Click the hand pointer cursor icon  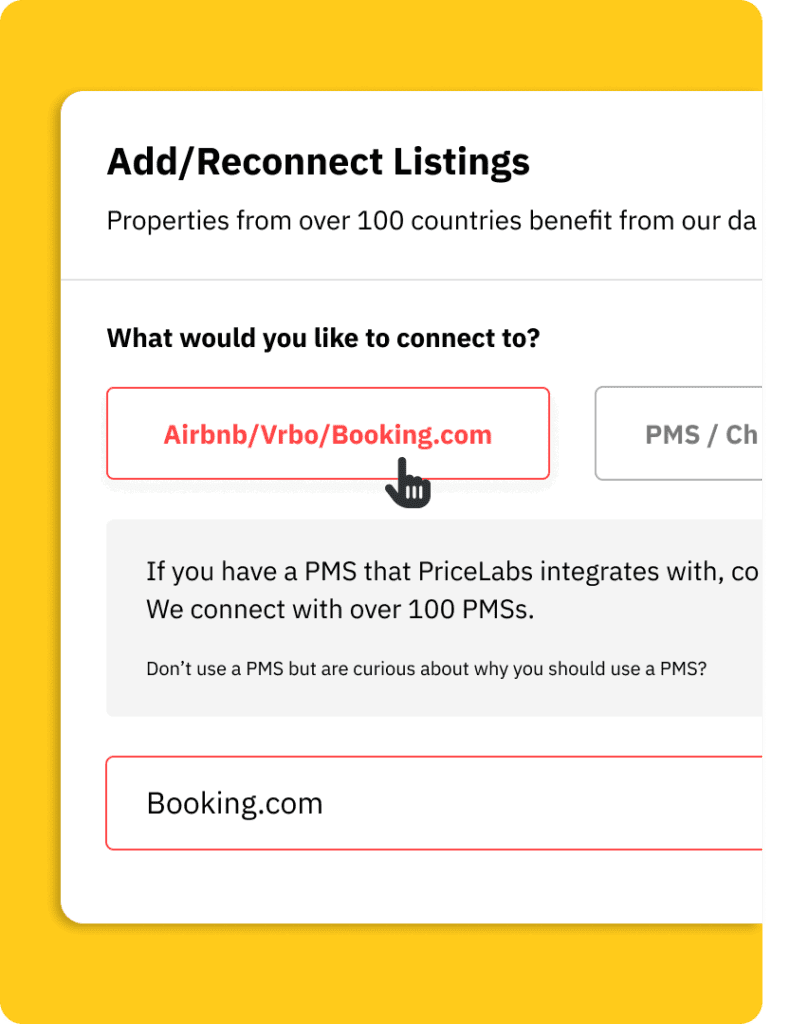coord(408,483)
